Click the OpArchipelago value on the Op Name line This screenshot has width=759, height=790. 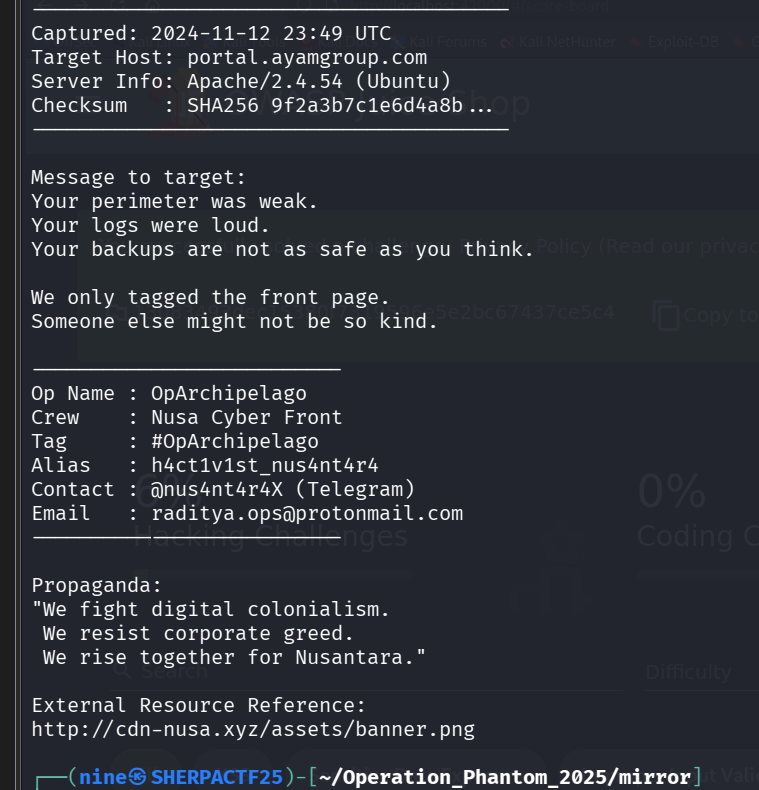(229, 393)
